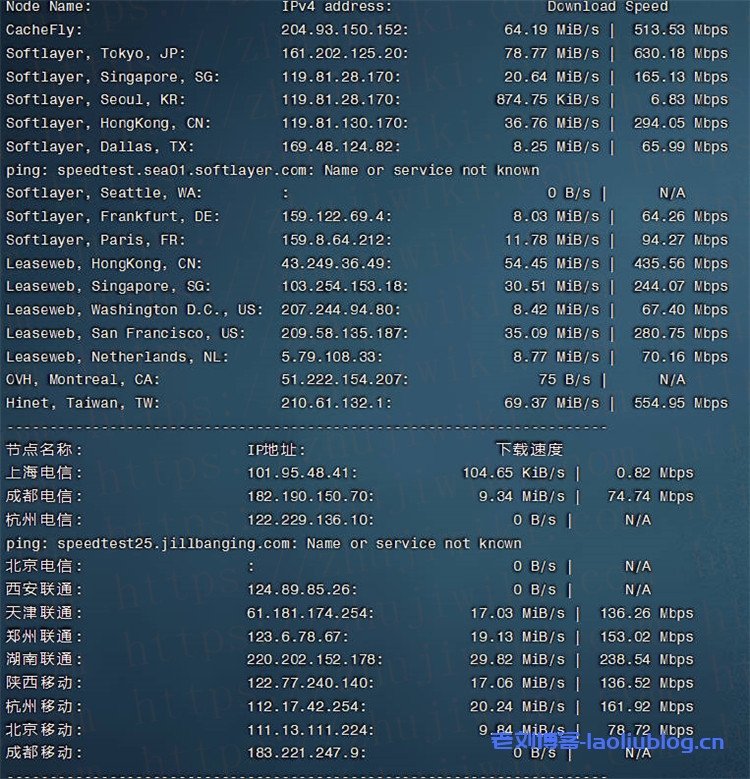Viewport: 750px width, 779px height.
Task: Select Softlayer, Seoul, KR label
Action: pyautogui.click(x=95, y=100)
